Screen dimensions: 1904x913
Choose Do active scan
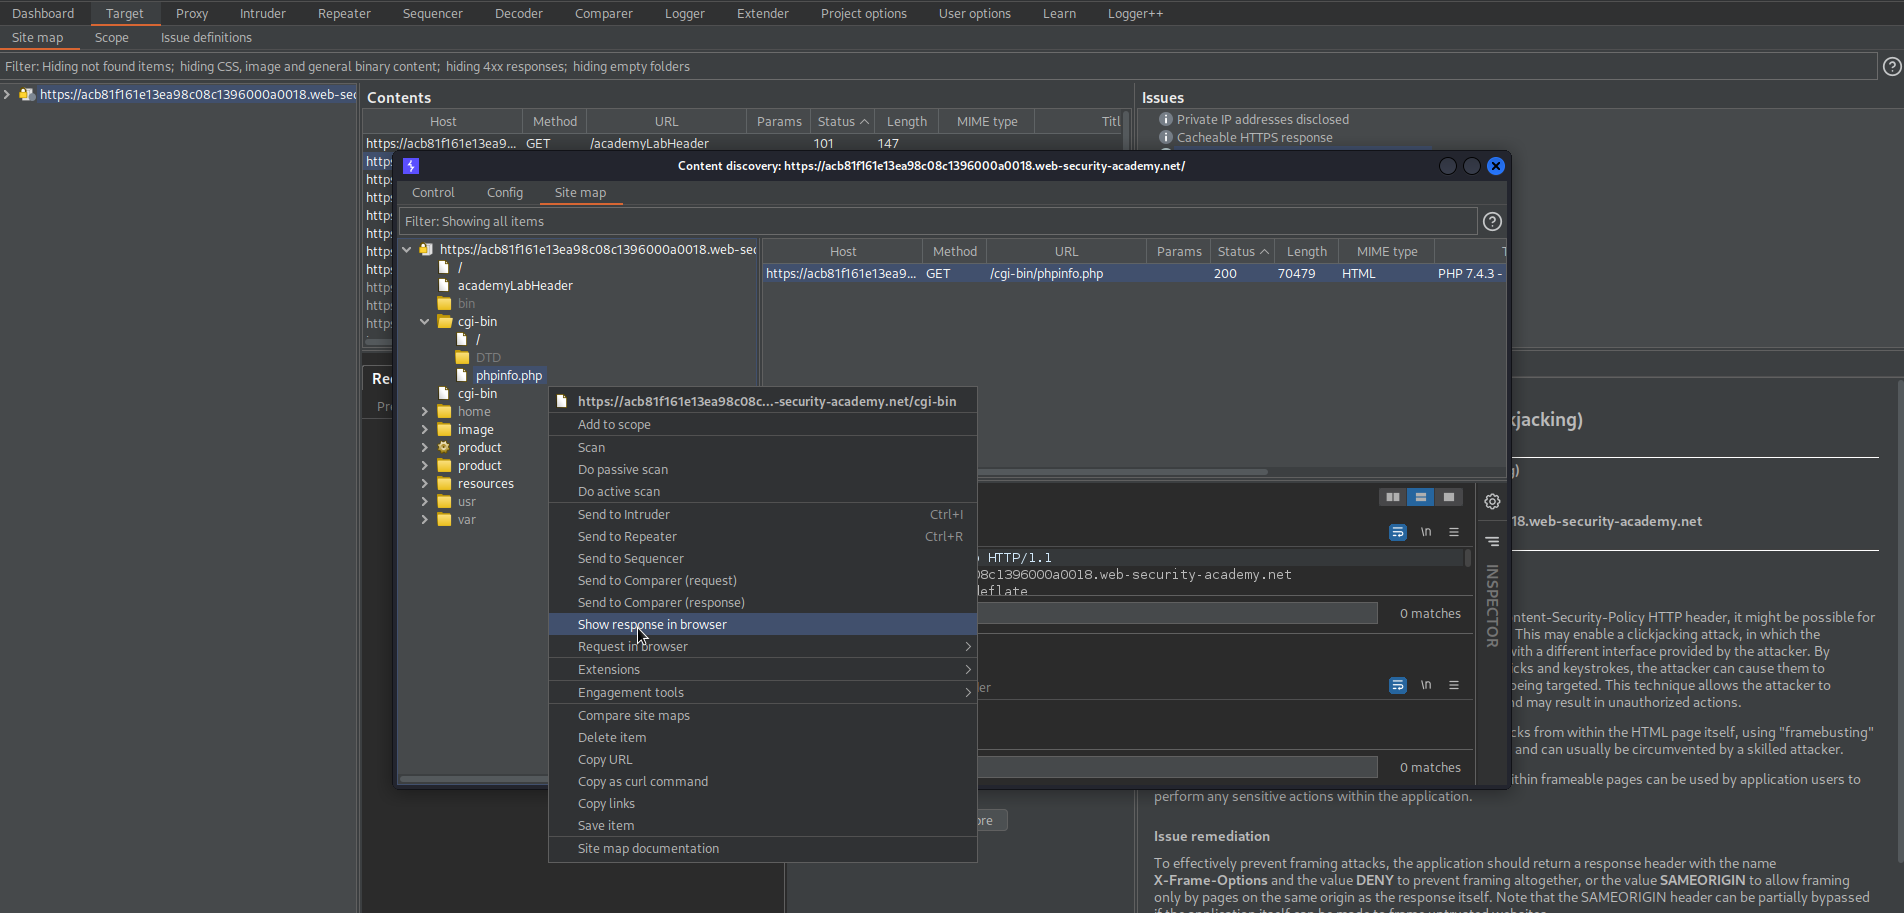pos(763,492)
